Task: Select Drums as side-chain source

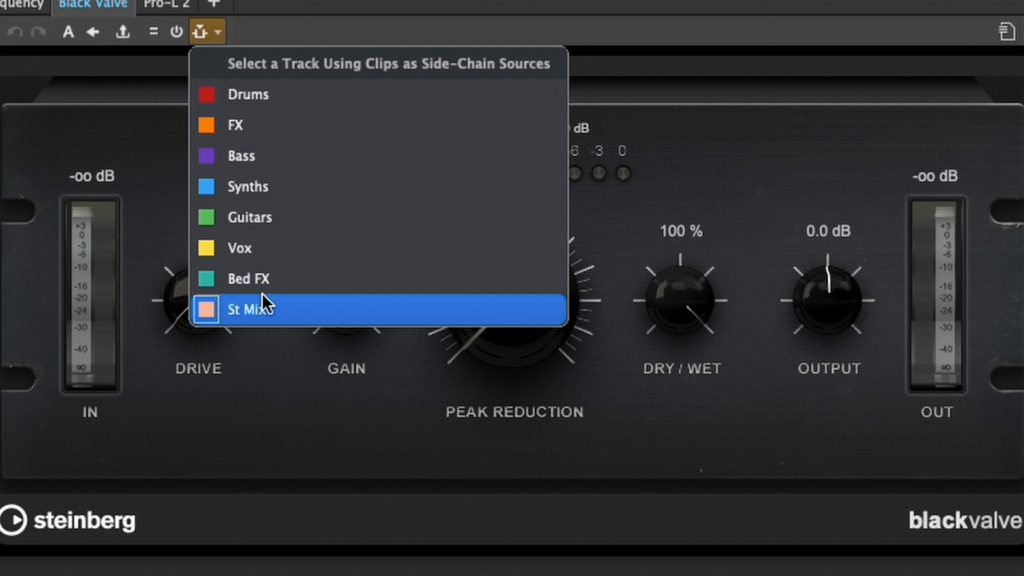Action: coord(248,94)
